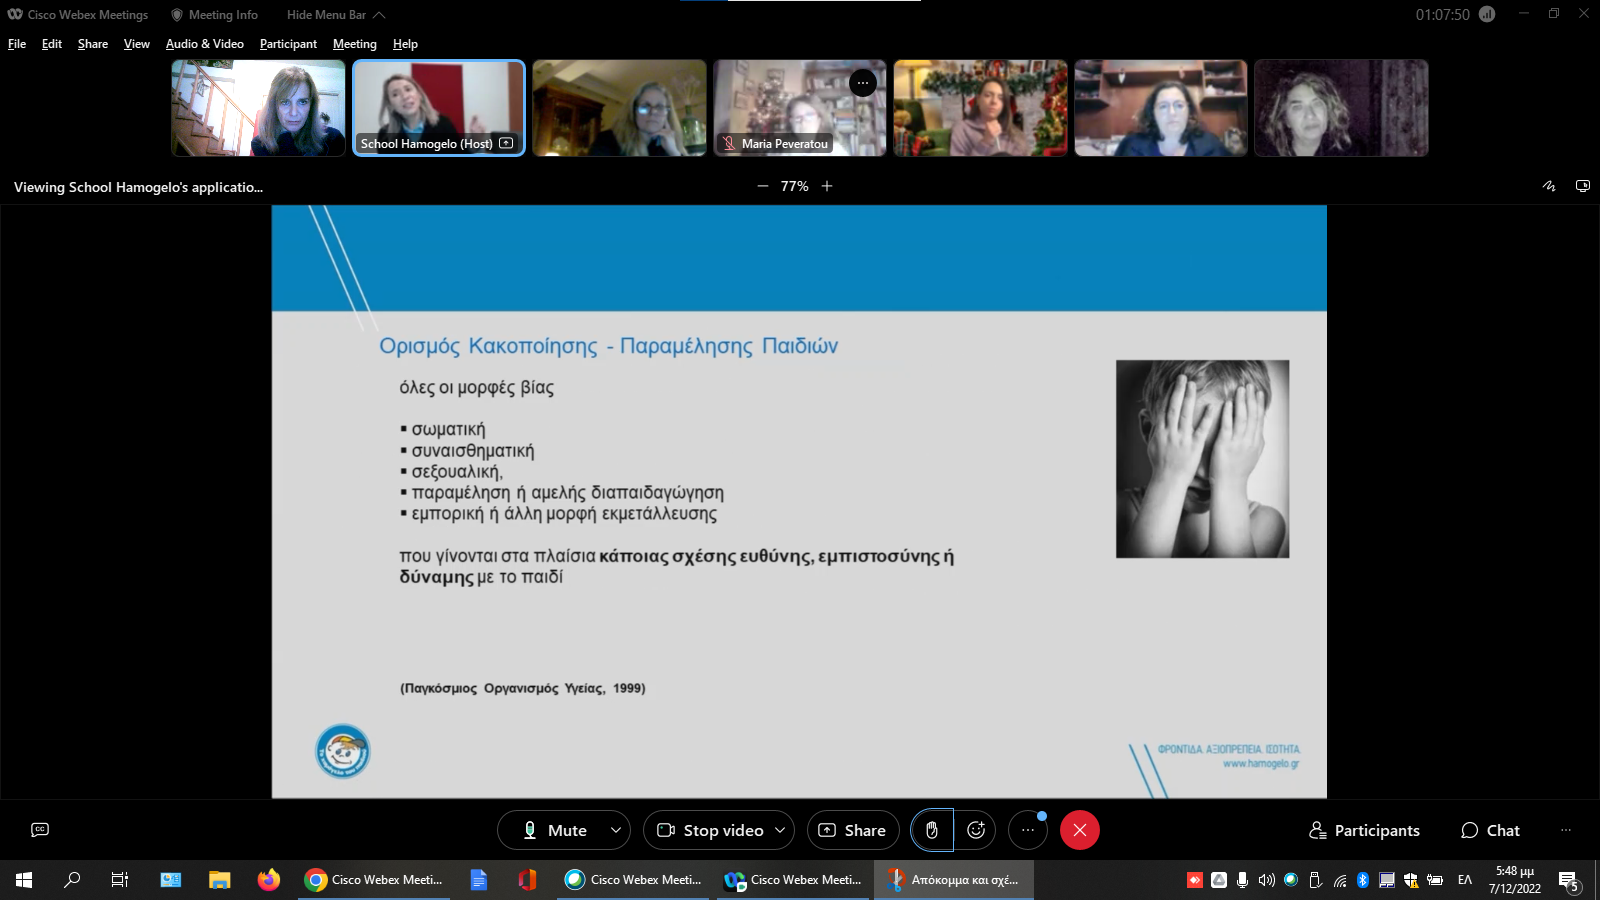Click the red leave meeting button
The height and width of the screenshot is (900, 1600).
(1080, 830)
